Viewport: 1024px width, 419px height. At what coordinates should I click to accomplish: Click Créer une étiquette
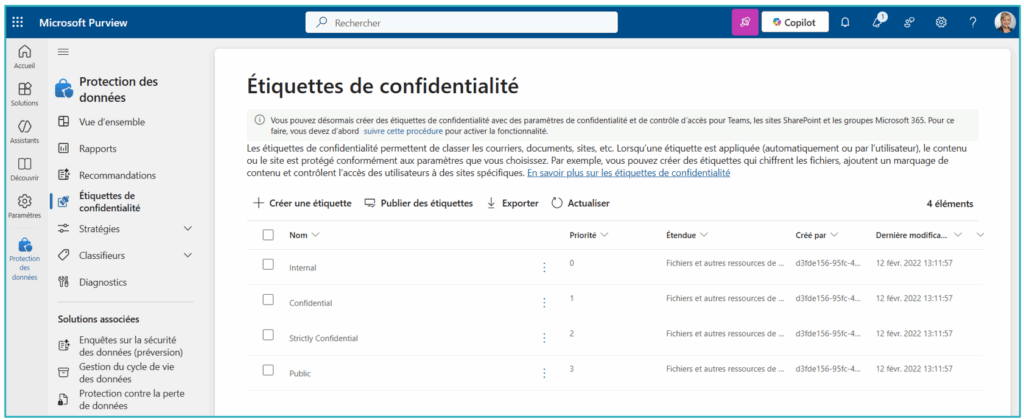302,204
